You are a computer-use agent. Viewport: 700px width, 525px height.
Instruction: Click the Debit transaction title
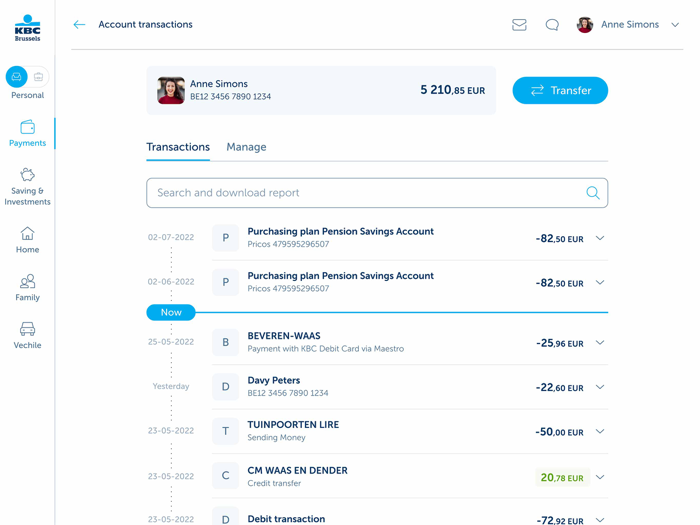286,519
